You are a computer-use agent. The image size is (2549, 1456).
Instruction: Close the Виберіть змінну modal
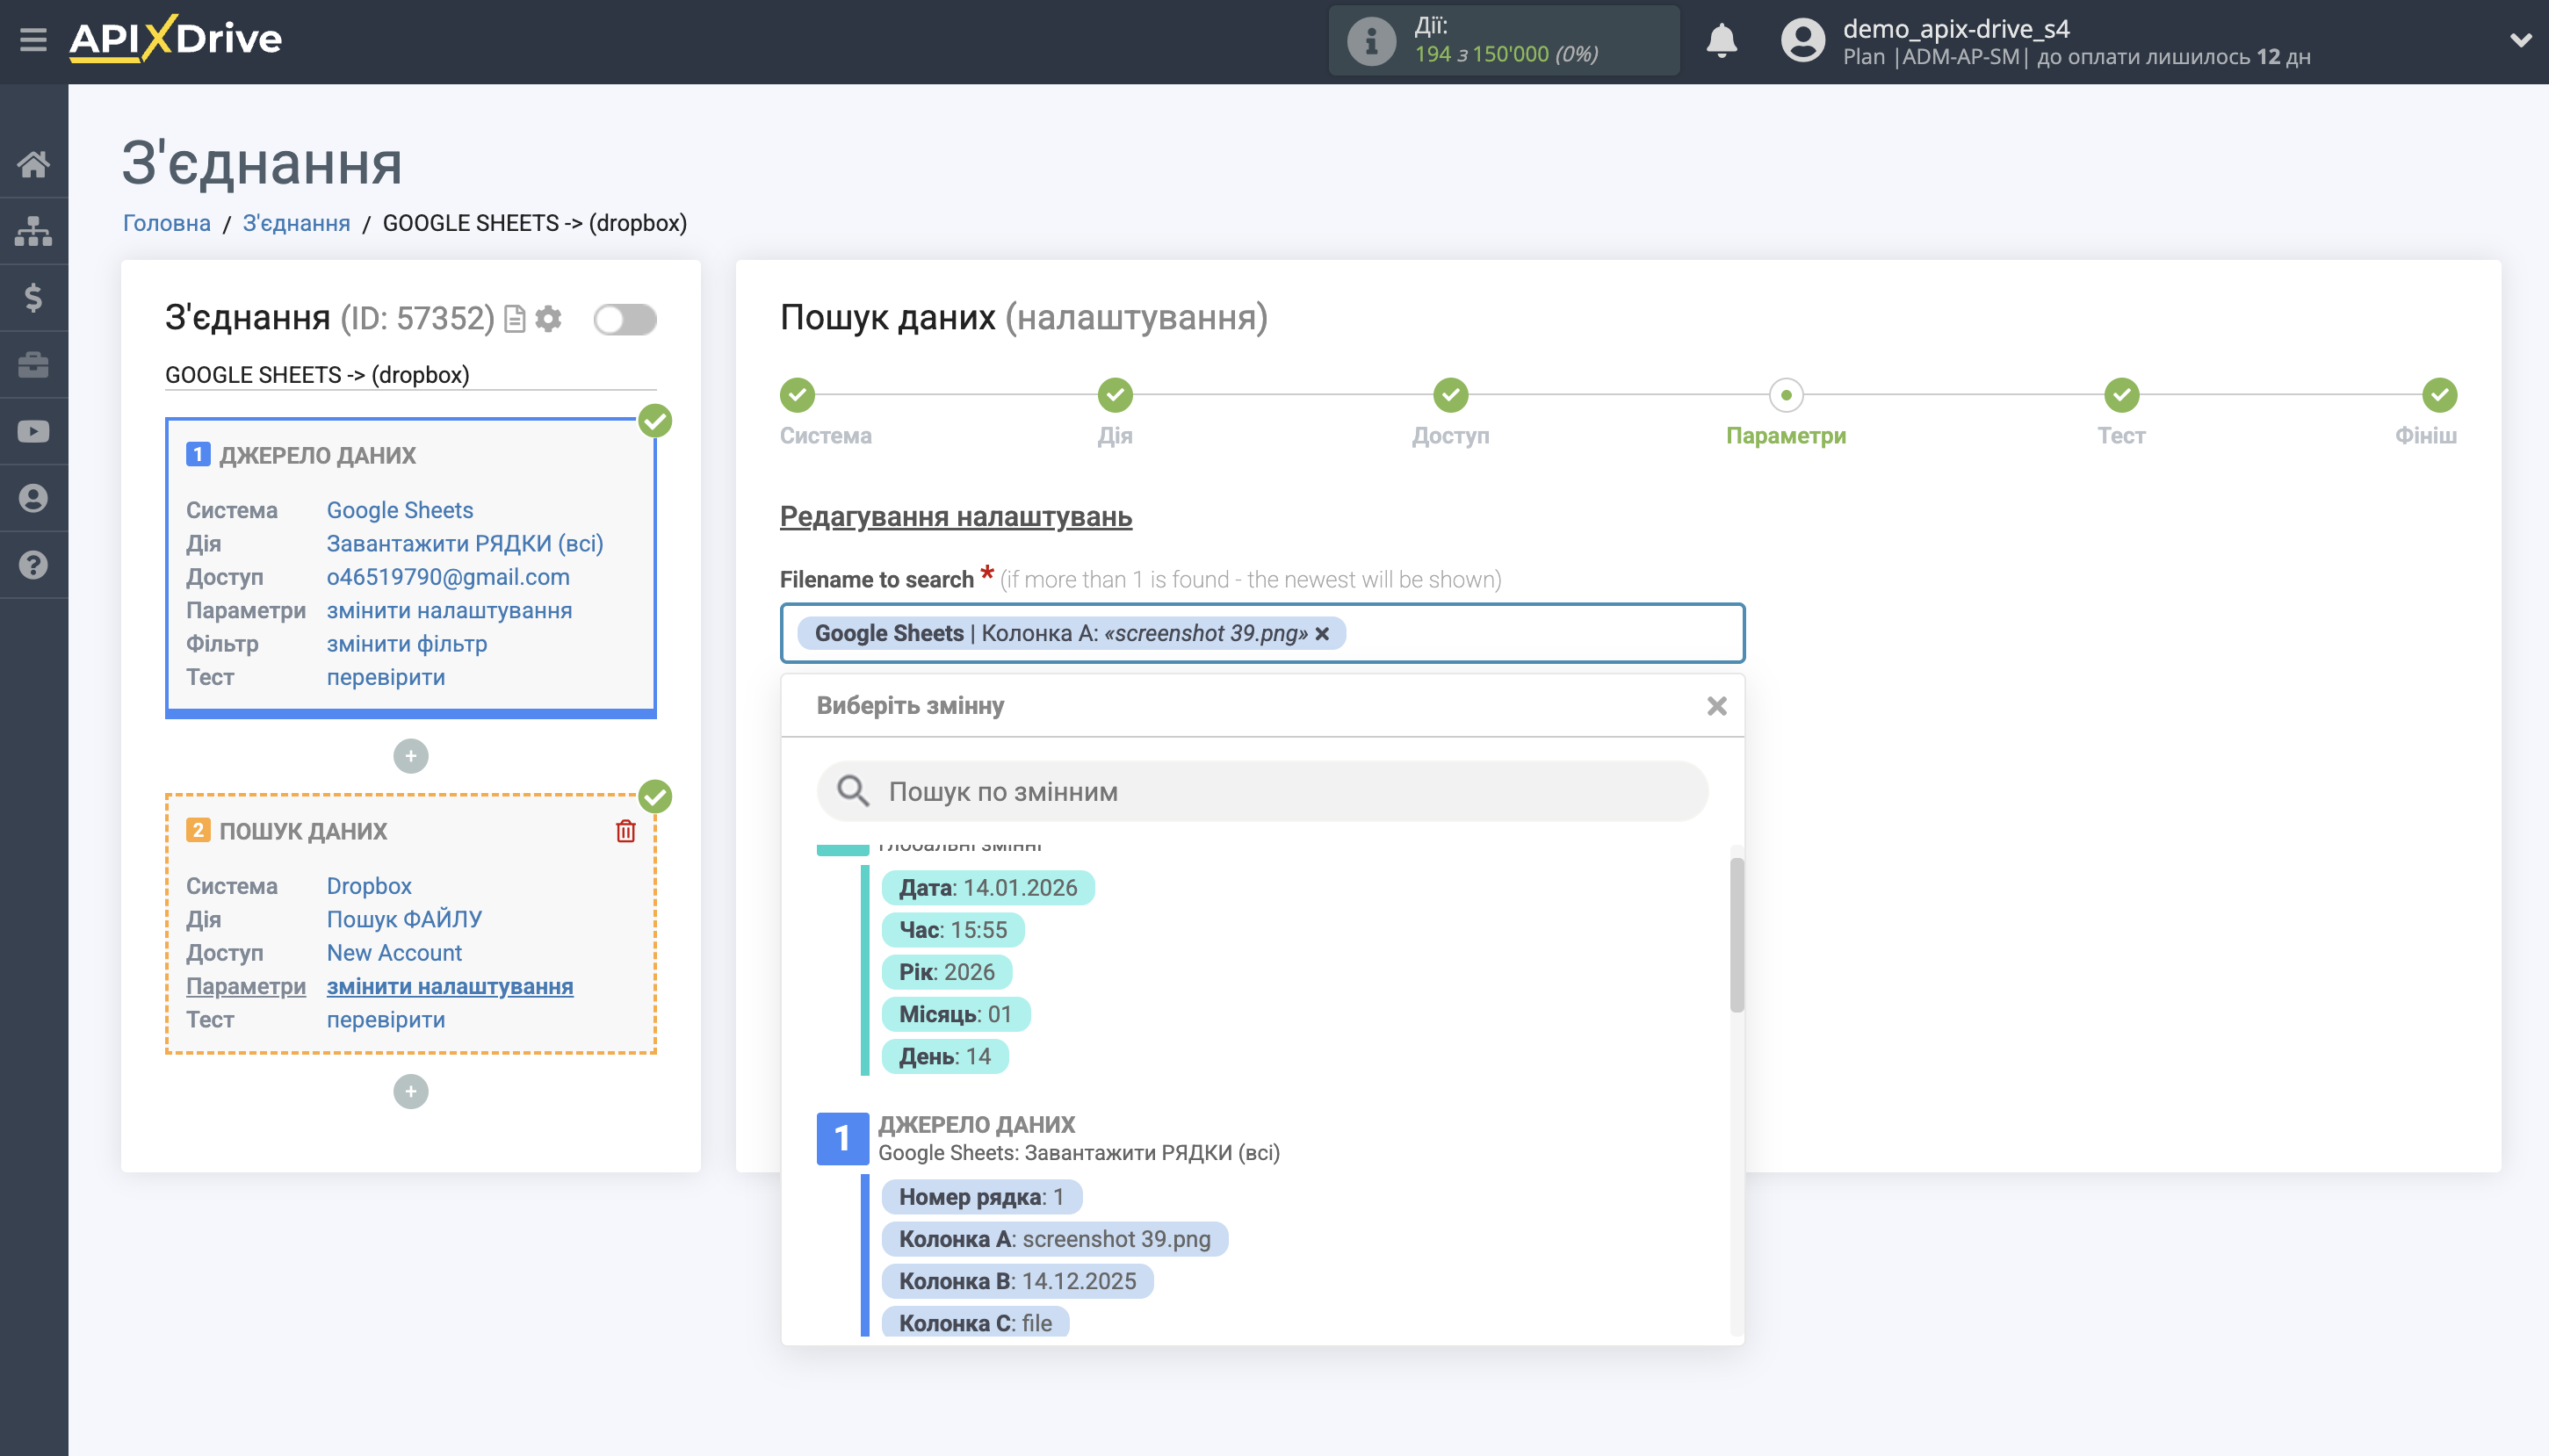1717,706
